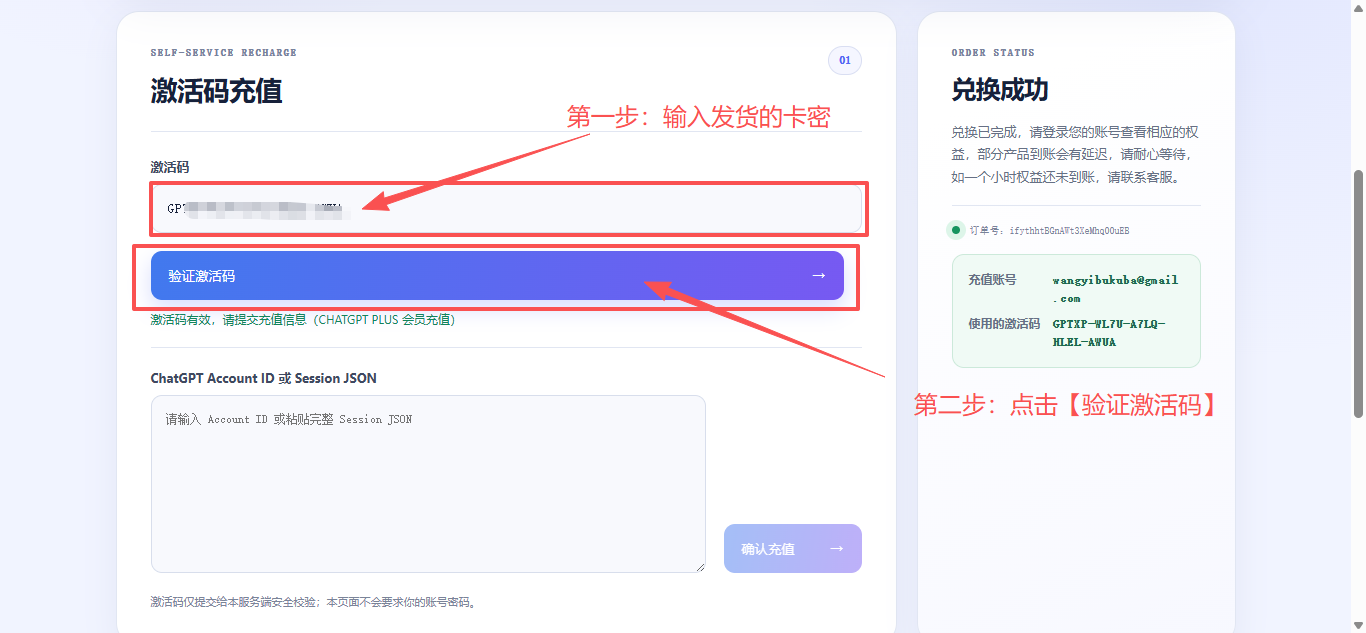Click the 验证激活码 button

(497, 275)
